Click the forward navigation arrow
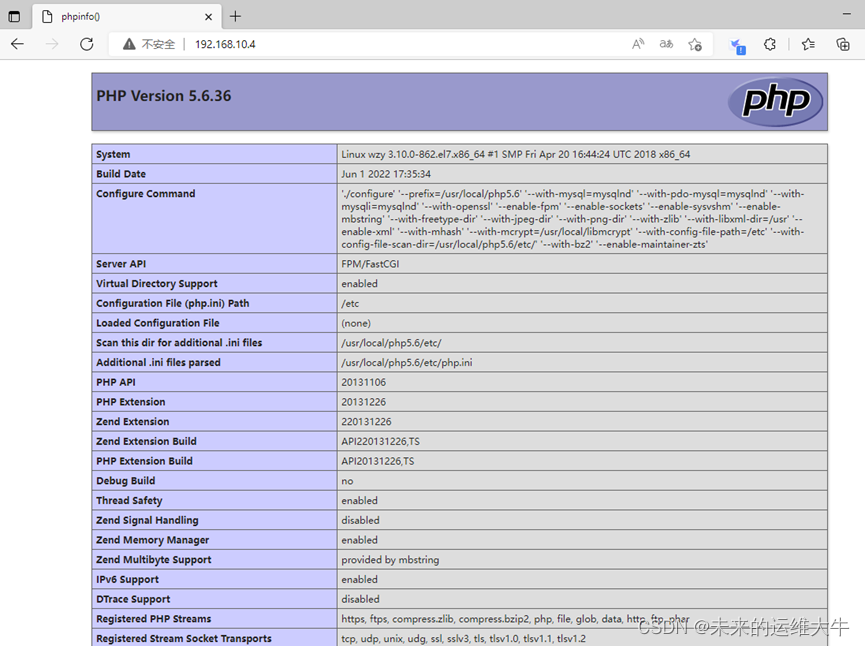The image size is (865, 646). 52,44
